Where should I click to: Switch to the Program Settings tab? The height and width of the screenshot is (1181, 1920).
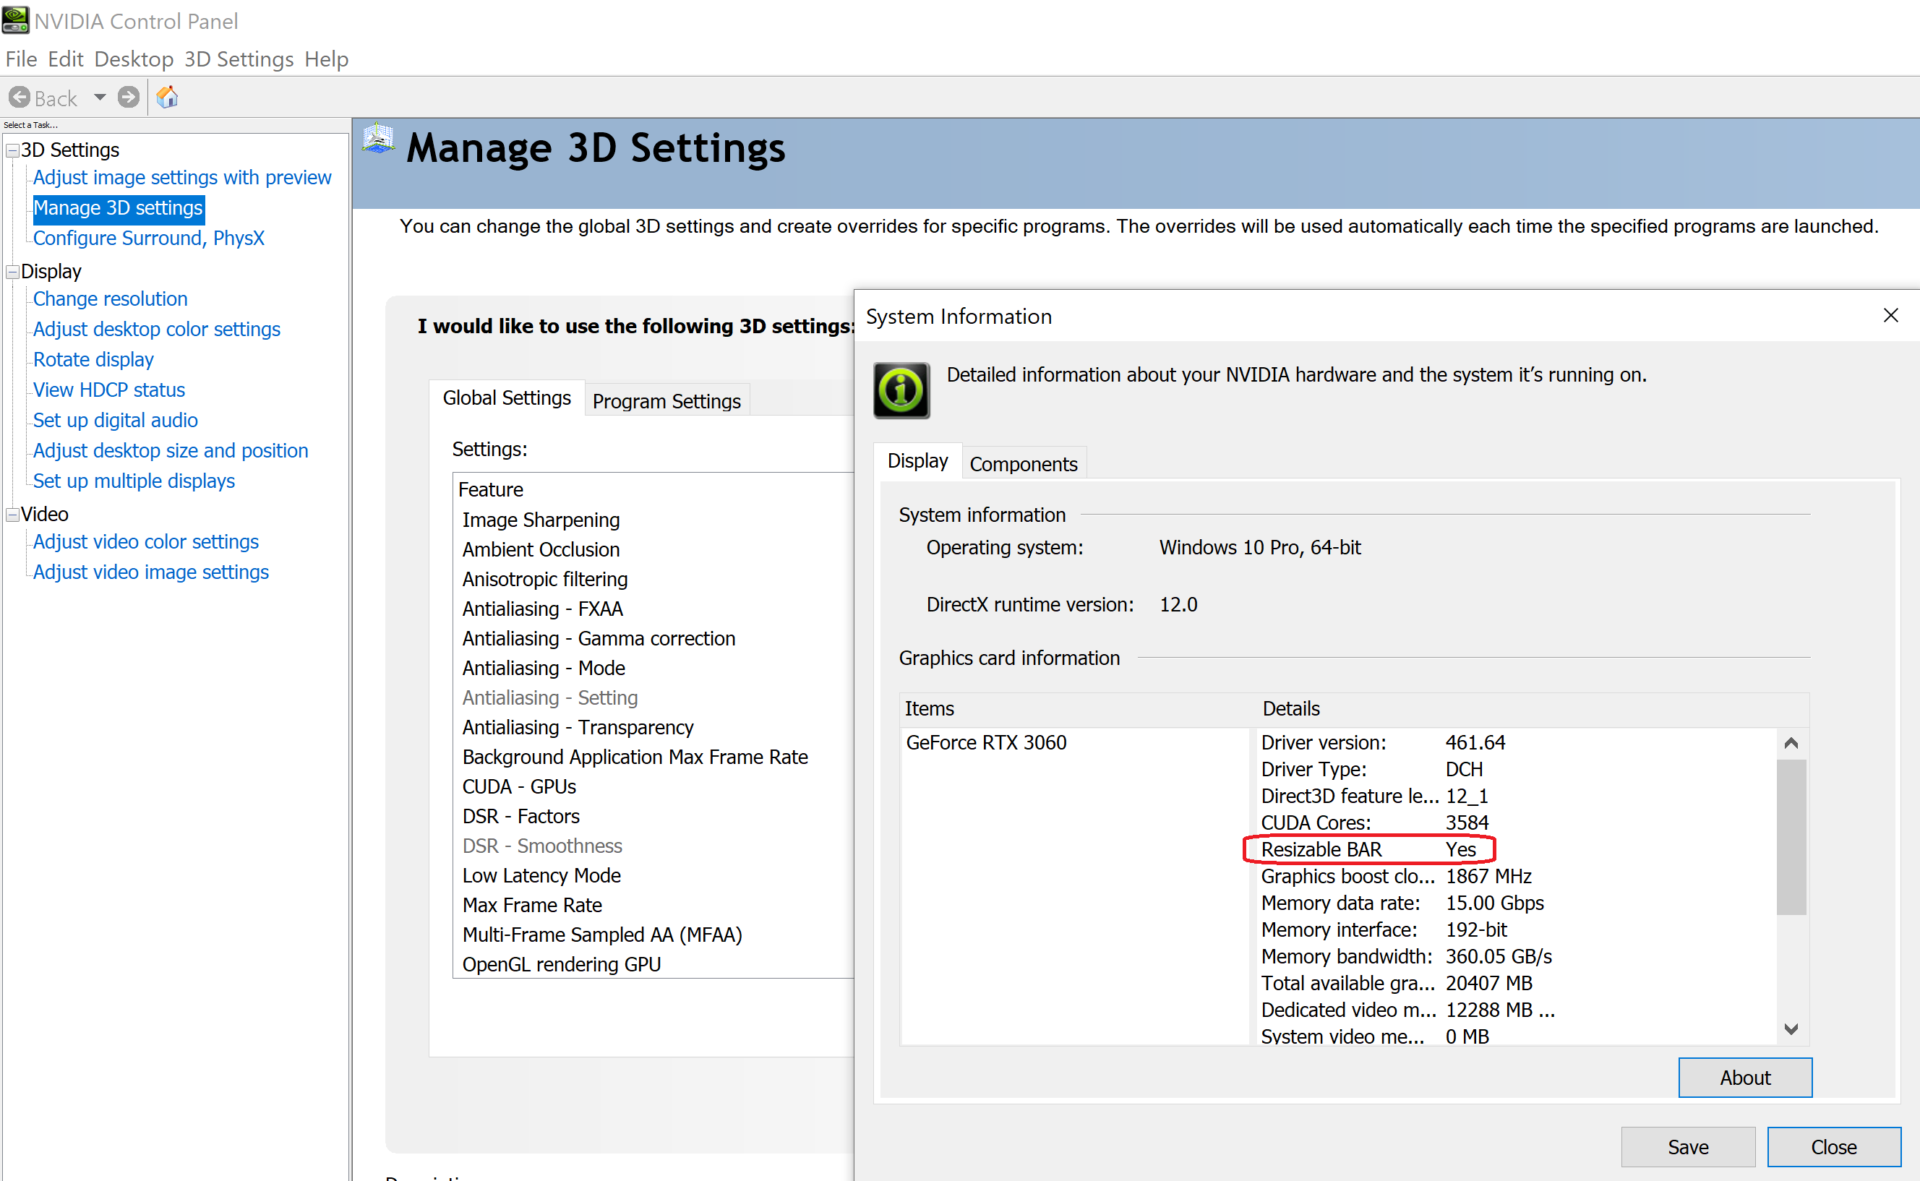[666, 401]
